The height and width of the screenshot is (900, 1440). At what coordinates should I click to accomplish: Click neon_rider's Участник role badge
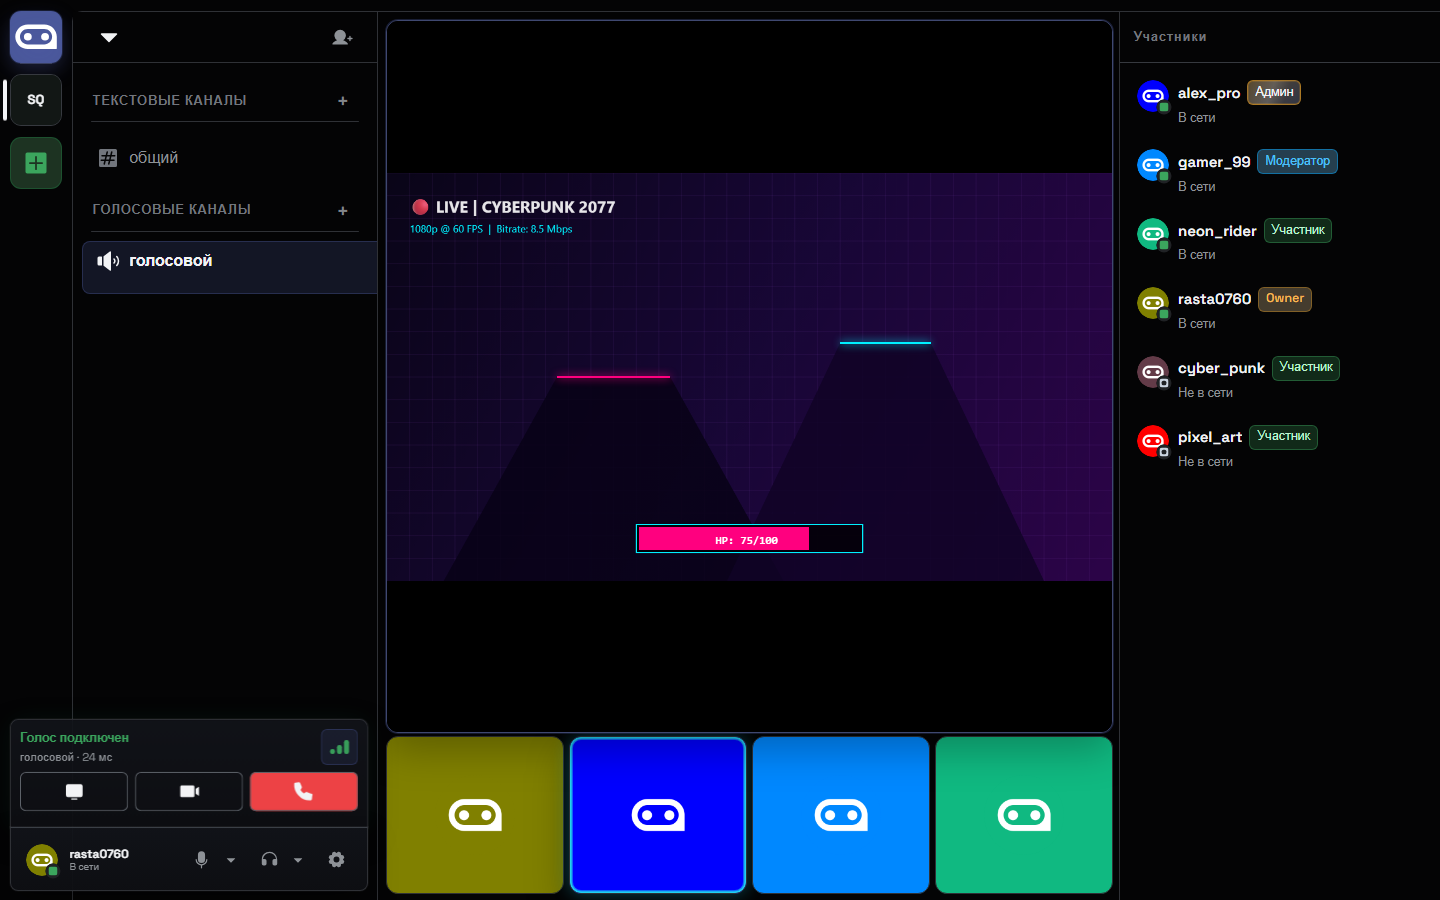pos(1298,230)
